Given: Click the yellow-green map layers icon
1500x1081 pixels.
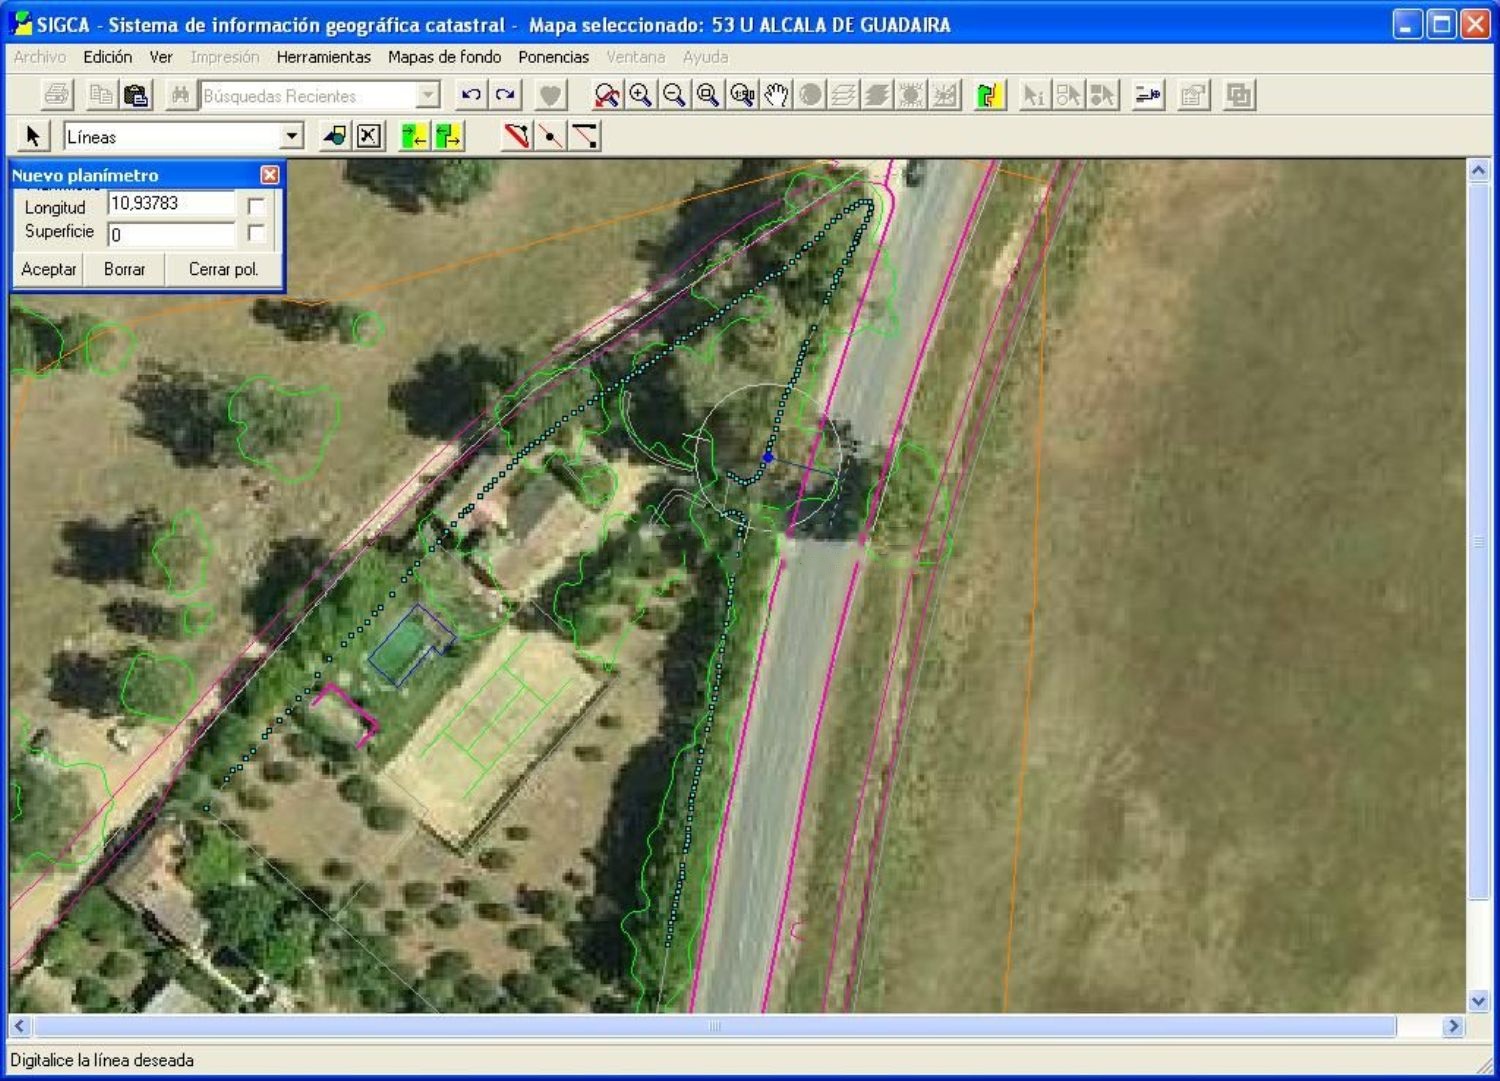Looking at the screenshot, I should click(989, 96).
